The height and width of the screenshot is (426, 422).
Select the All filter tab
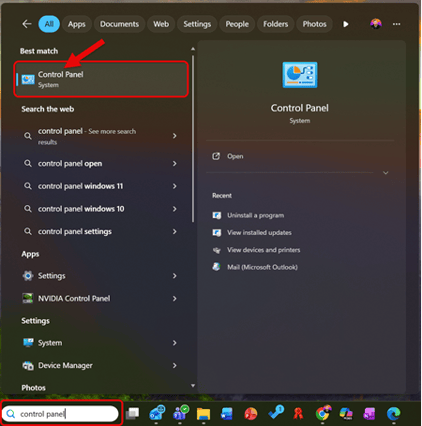(x=49, y=24)
